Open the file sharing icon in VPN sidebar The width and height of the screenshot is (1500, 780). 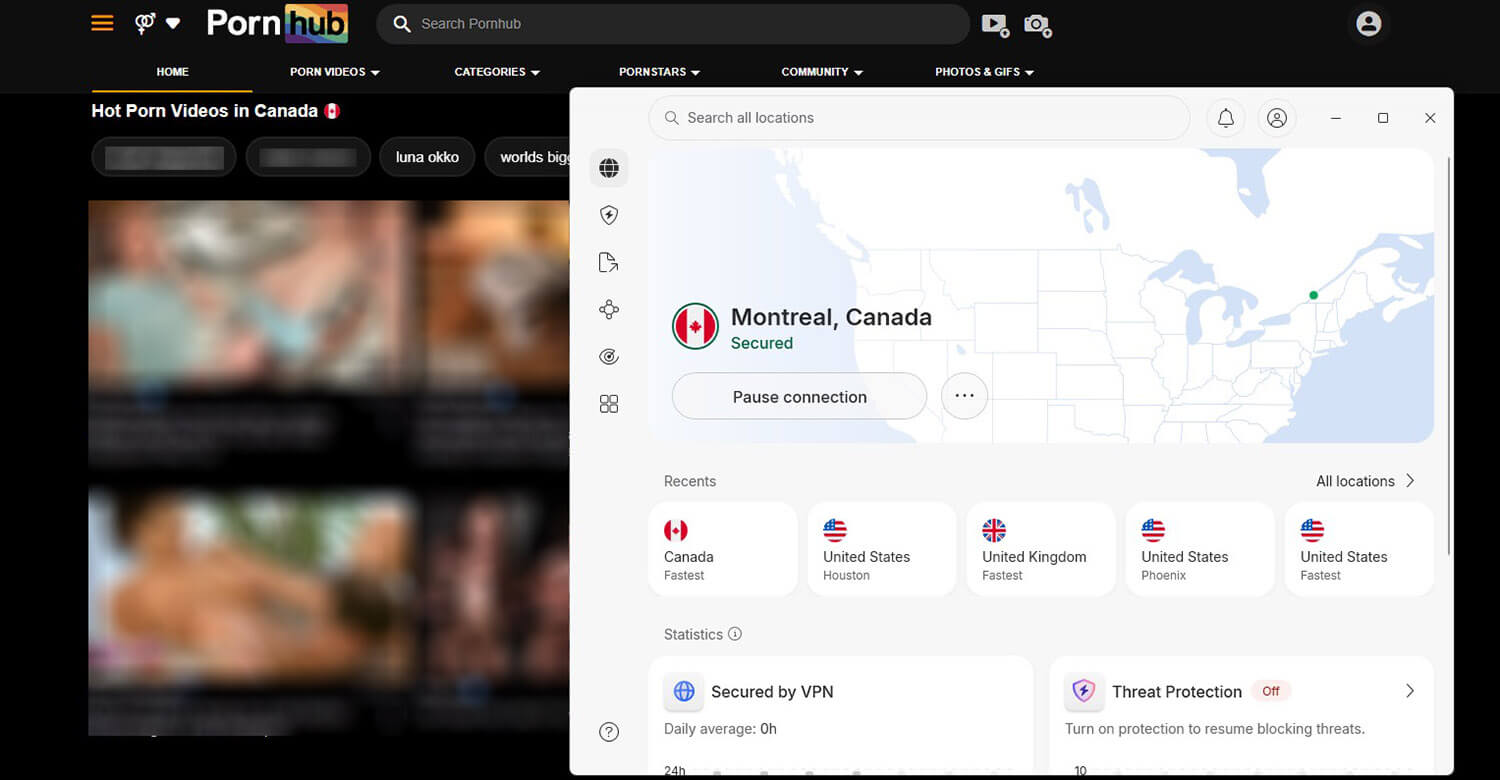pyautogui.click(x=609, y=263)
